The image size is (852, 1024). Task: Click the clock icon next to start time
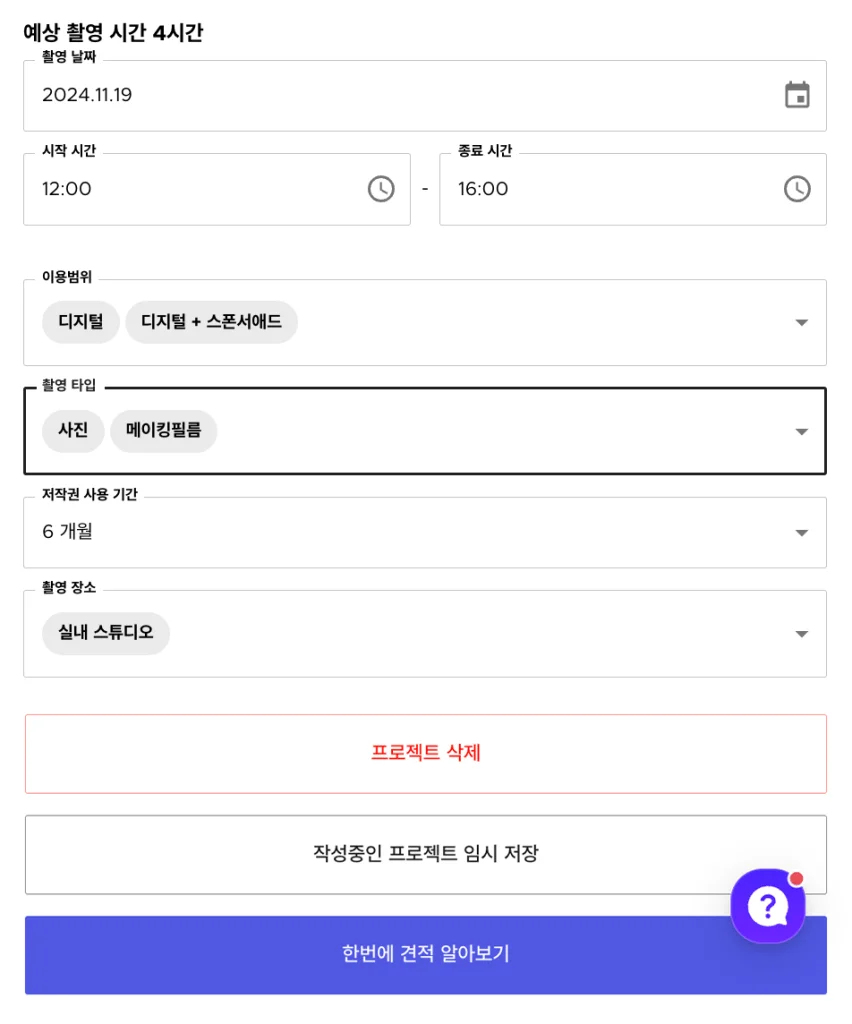(380, 187)
